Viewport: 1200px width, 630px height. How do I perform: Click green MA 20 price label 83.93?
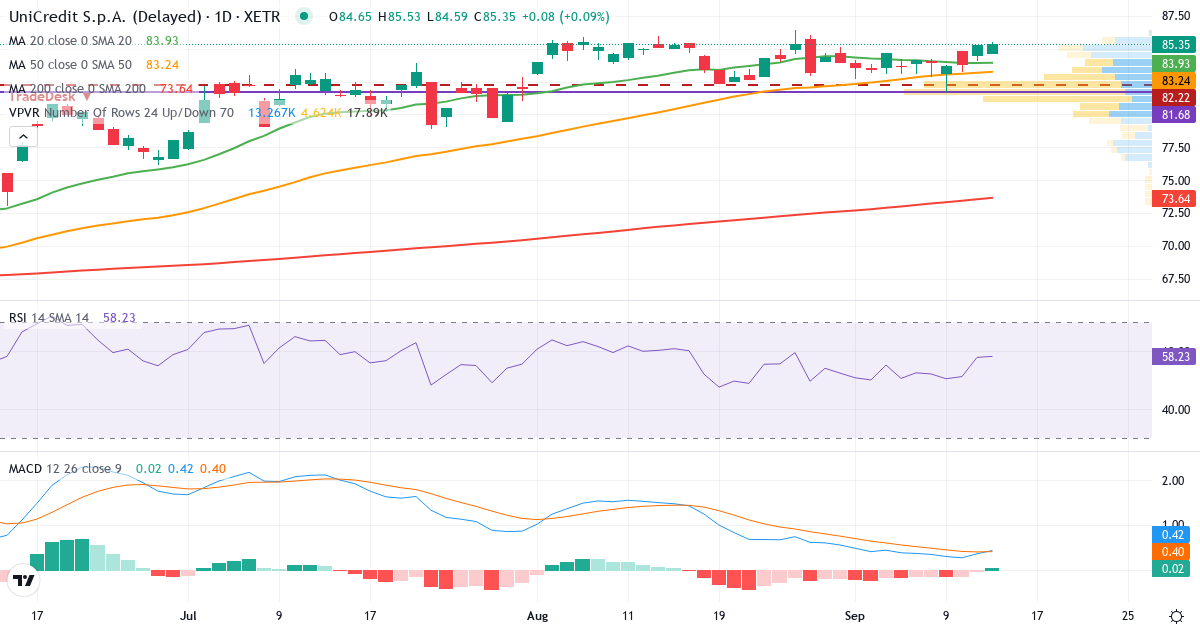(x=1175, y=63)
